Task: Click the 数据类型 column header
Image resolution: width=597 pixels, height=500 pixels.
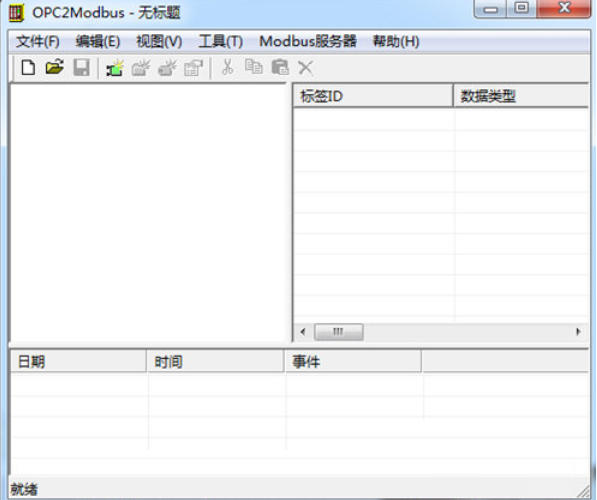Action: 521,96
